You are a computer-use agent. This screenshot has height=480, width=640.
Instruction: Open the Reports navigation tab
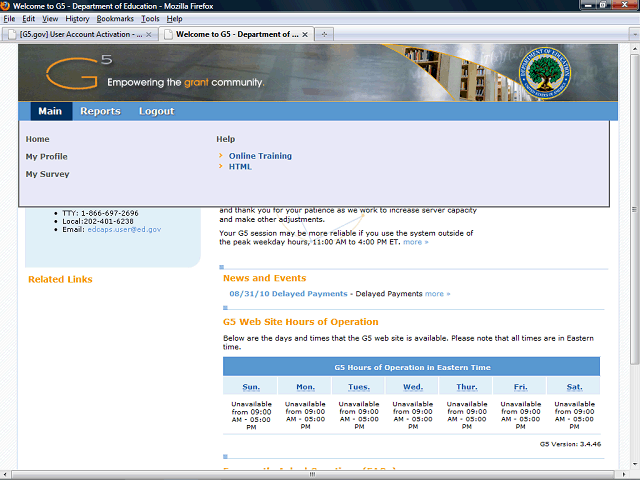[x=100, y=111]
